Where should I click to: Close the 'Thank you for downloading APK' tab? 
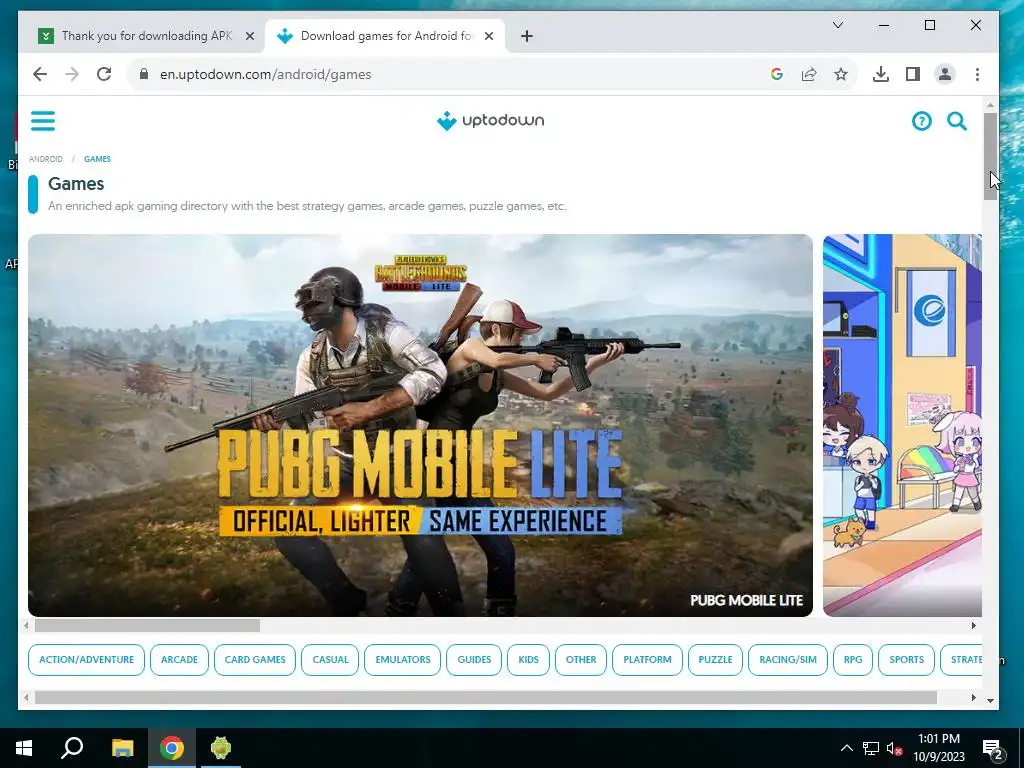(249, 36)
